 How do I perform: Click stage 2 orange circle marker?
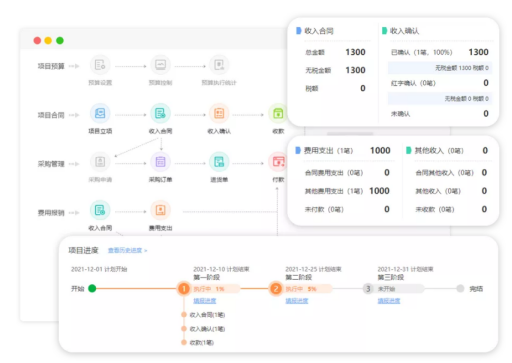click(x=276, y=289)
